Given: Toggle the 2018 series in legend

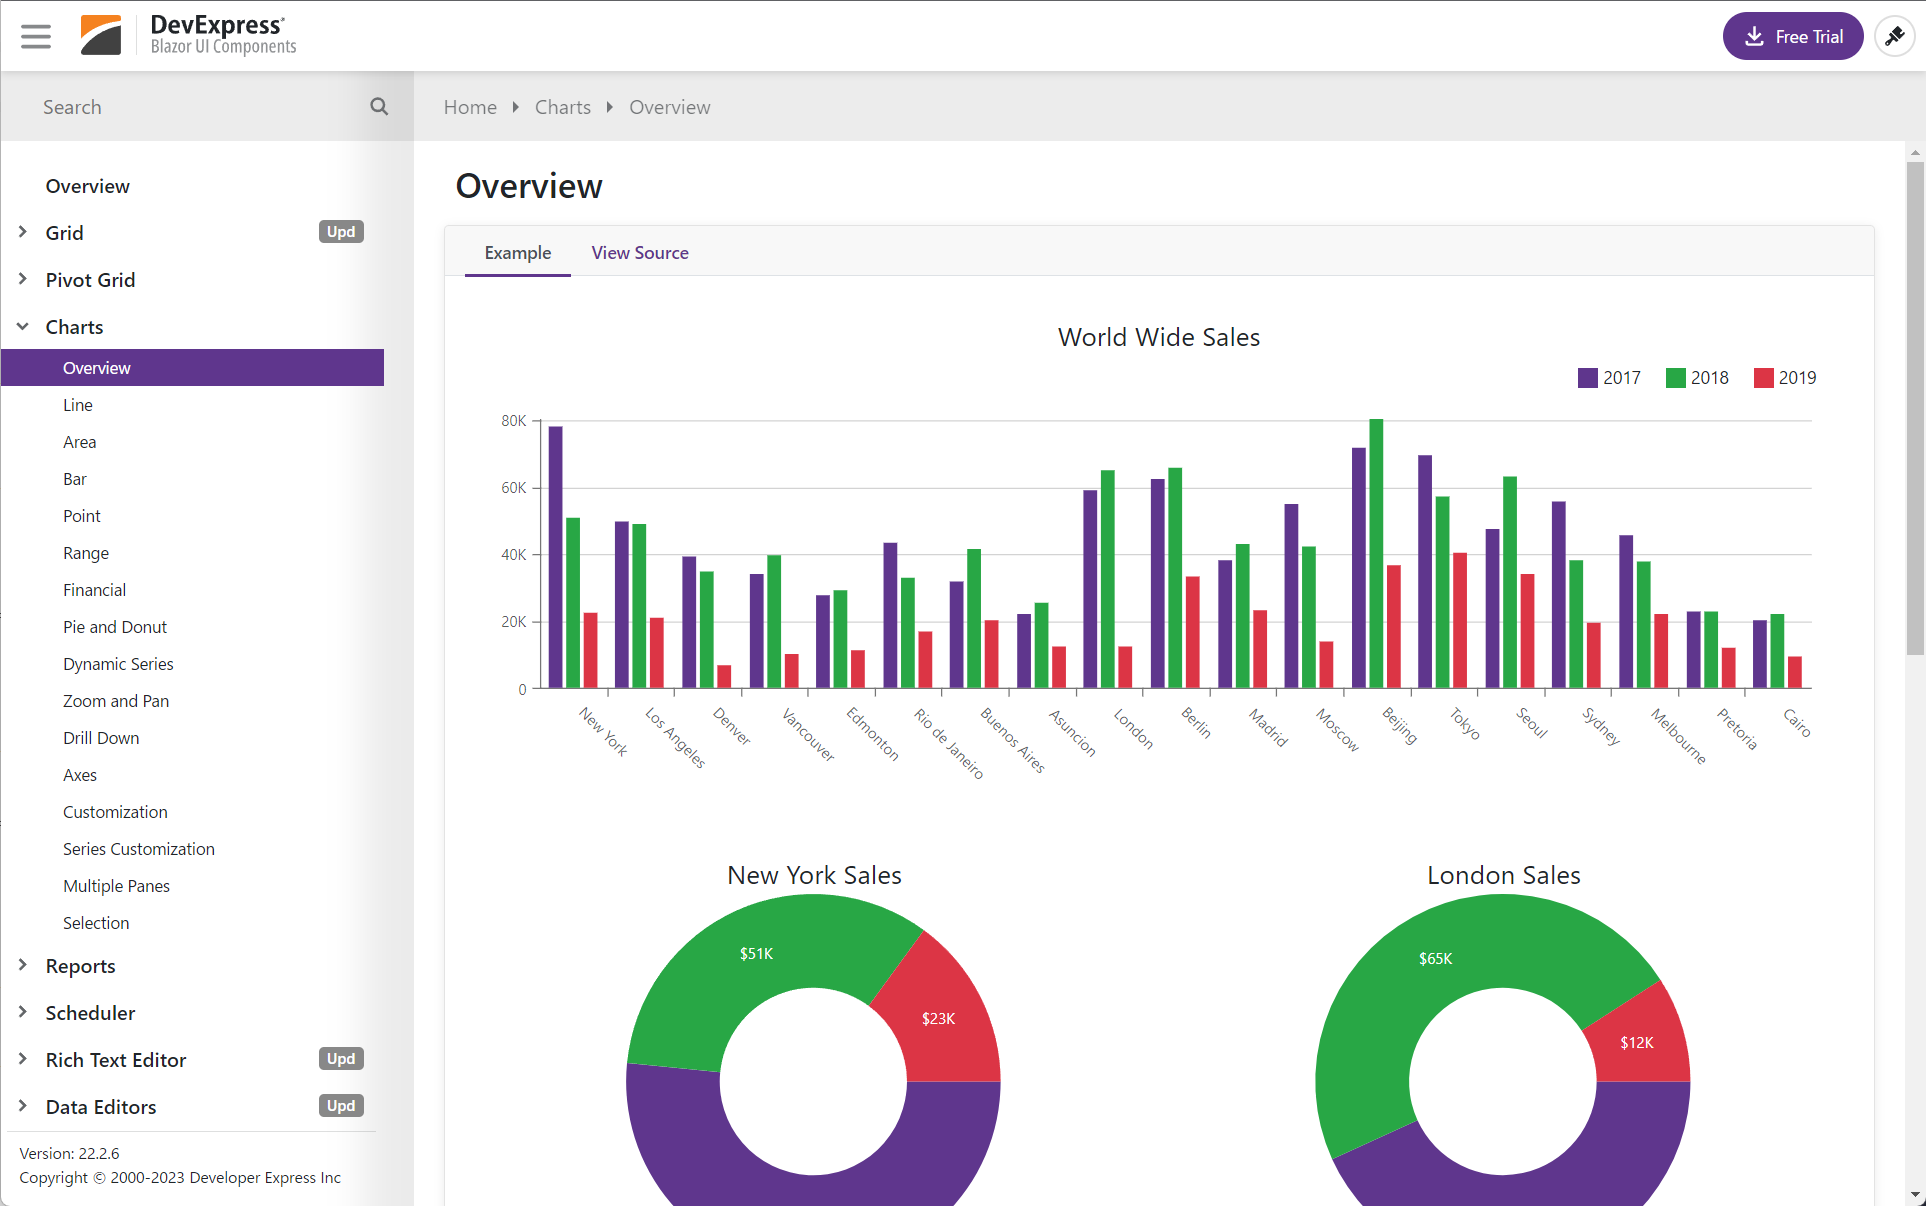Looking at the screenshot, I should click(1697, 378).
